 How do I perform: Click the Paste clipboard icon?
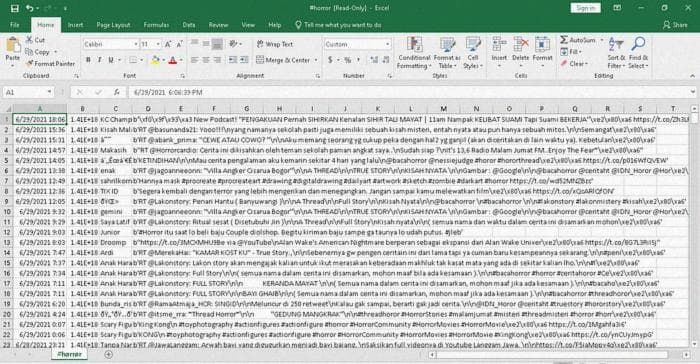pos(12,46)
